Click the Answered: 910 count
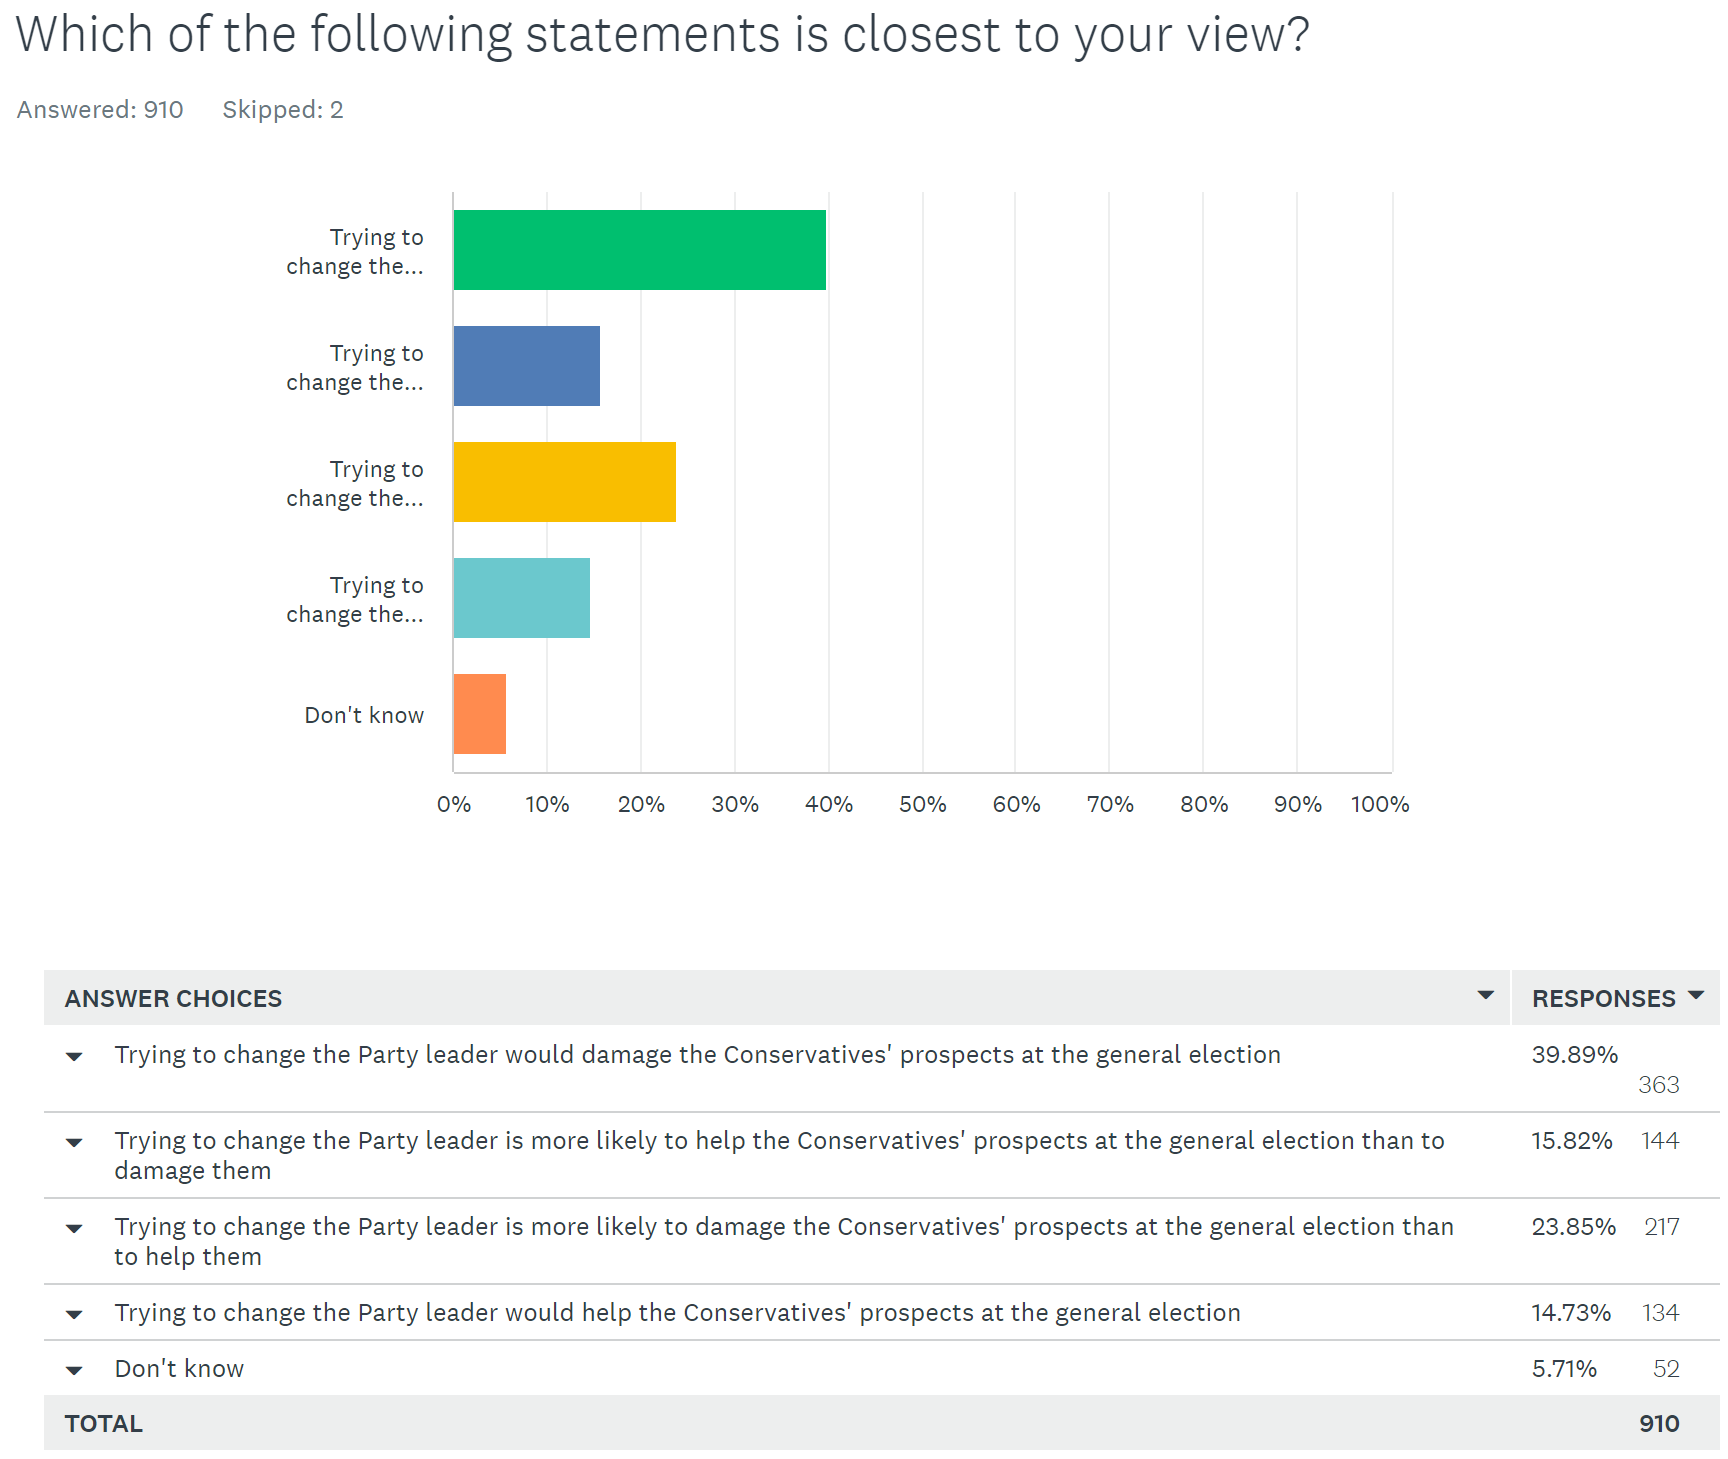The width and height of the screenshot is (1728, 1459). (x=100, y=110)
